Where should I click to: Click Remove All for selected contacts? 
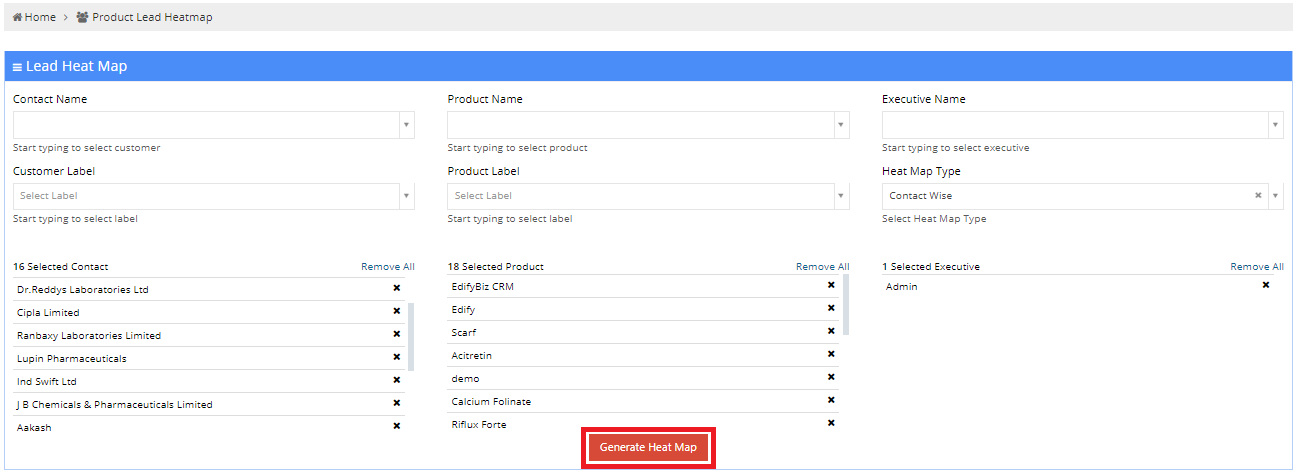tap(387, 267)
